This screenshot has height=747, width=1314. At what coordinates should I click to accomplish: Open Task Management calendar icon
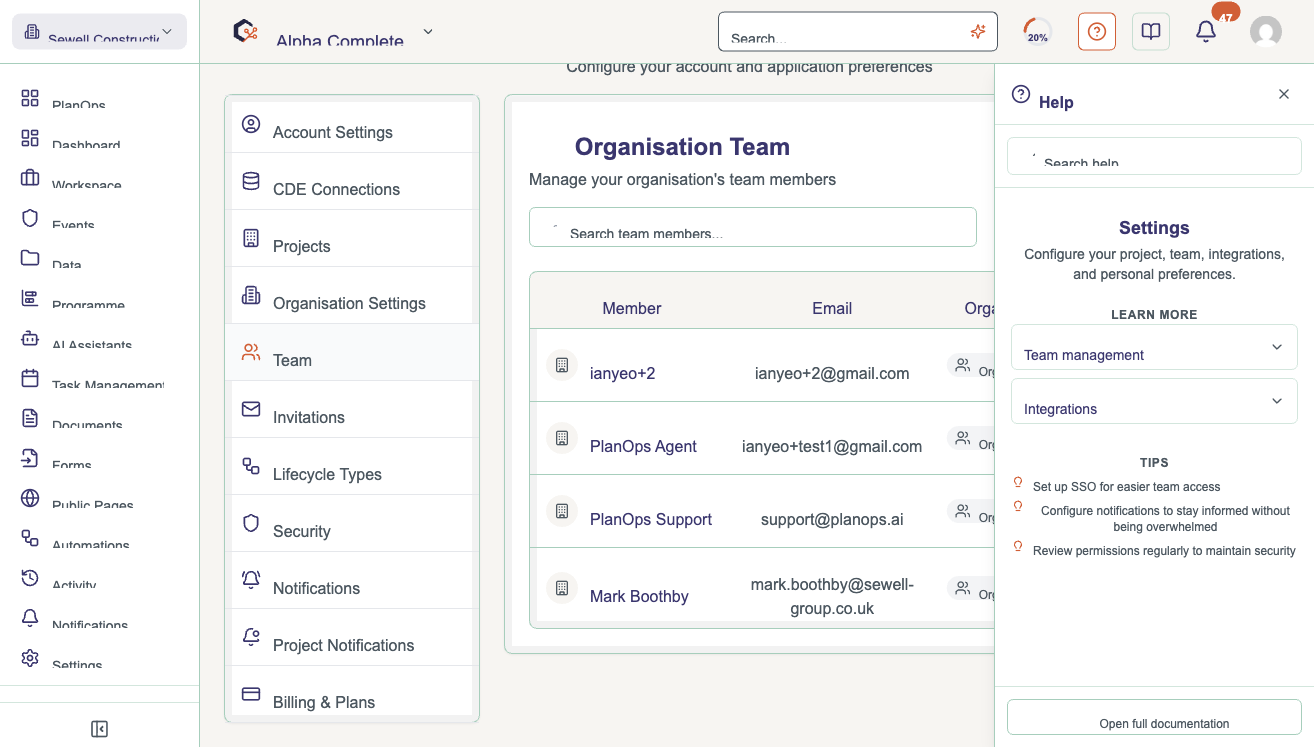click(30, 378)
